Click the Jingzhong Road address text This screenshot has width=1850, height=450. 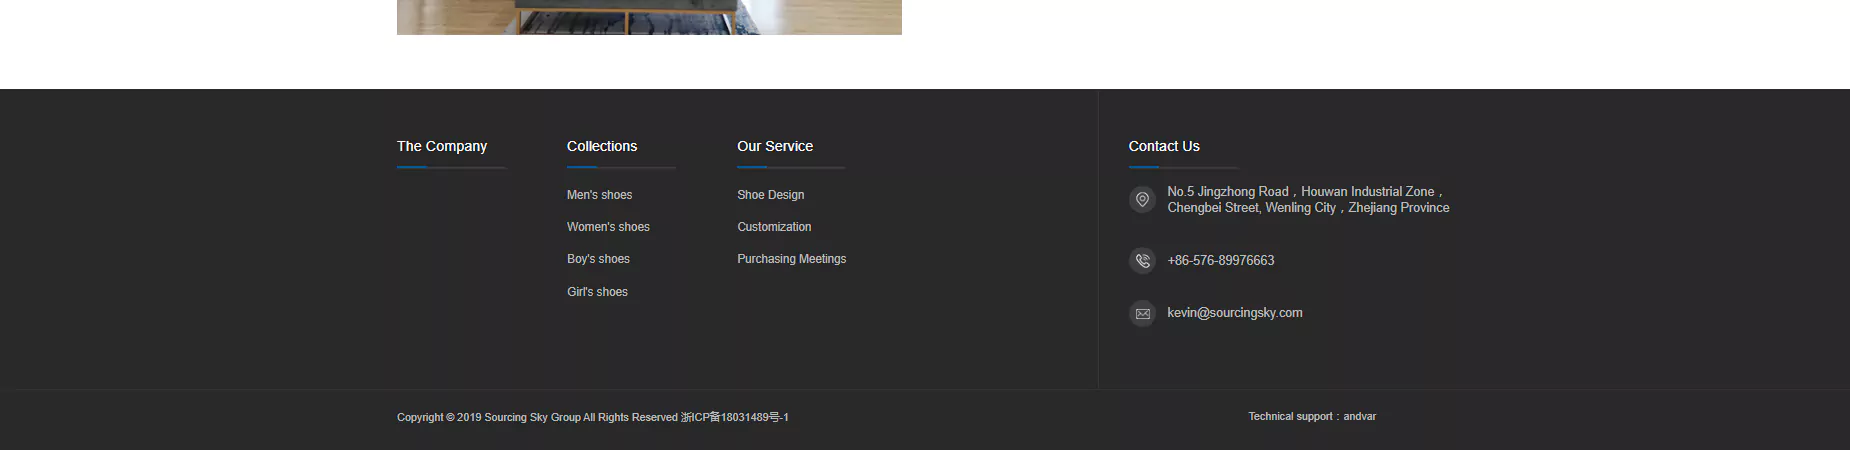coord(1308,200)
